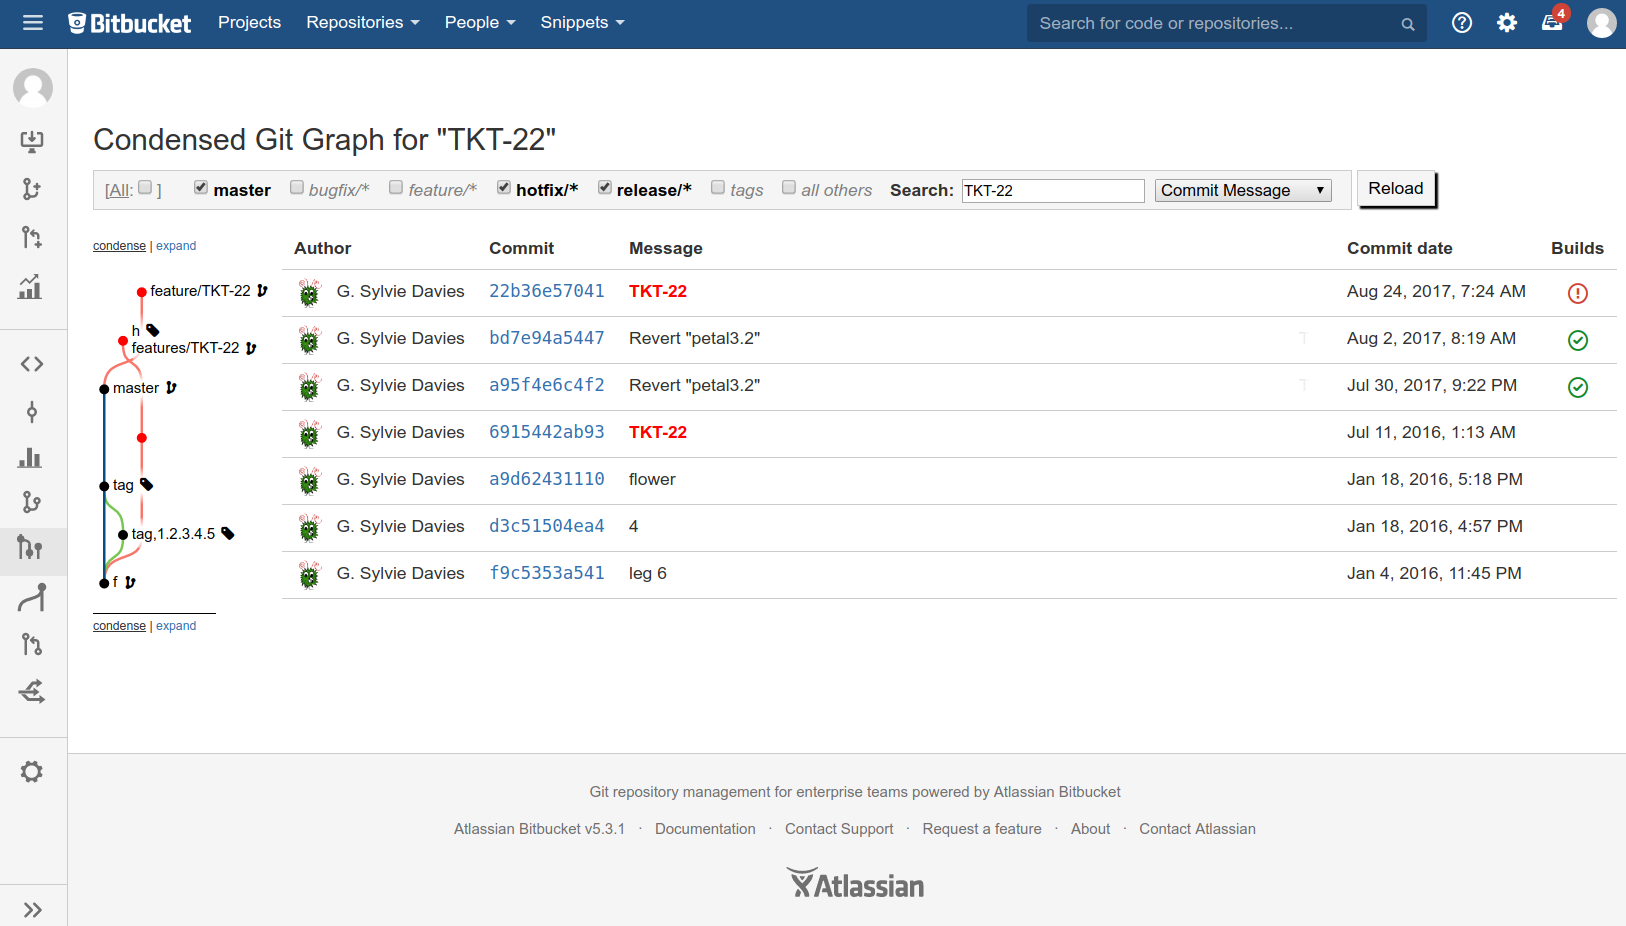Viewport: 1626px width, 926px height.
Task: Open the Repositories dropdown menu
Action: click(x=363, y=22)
